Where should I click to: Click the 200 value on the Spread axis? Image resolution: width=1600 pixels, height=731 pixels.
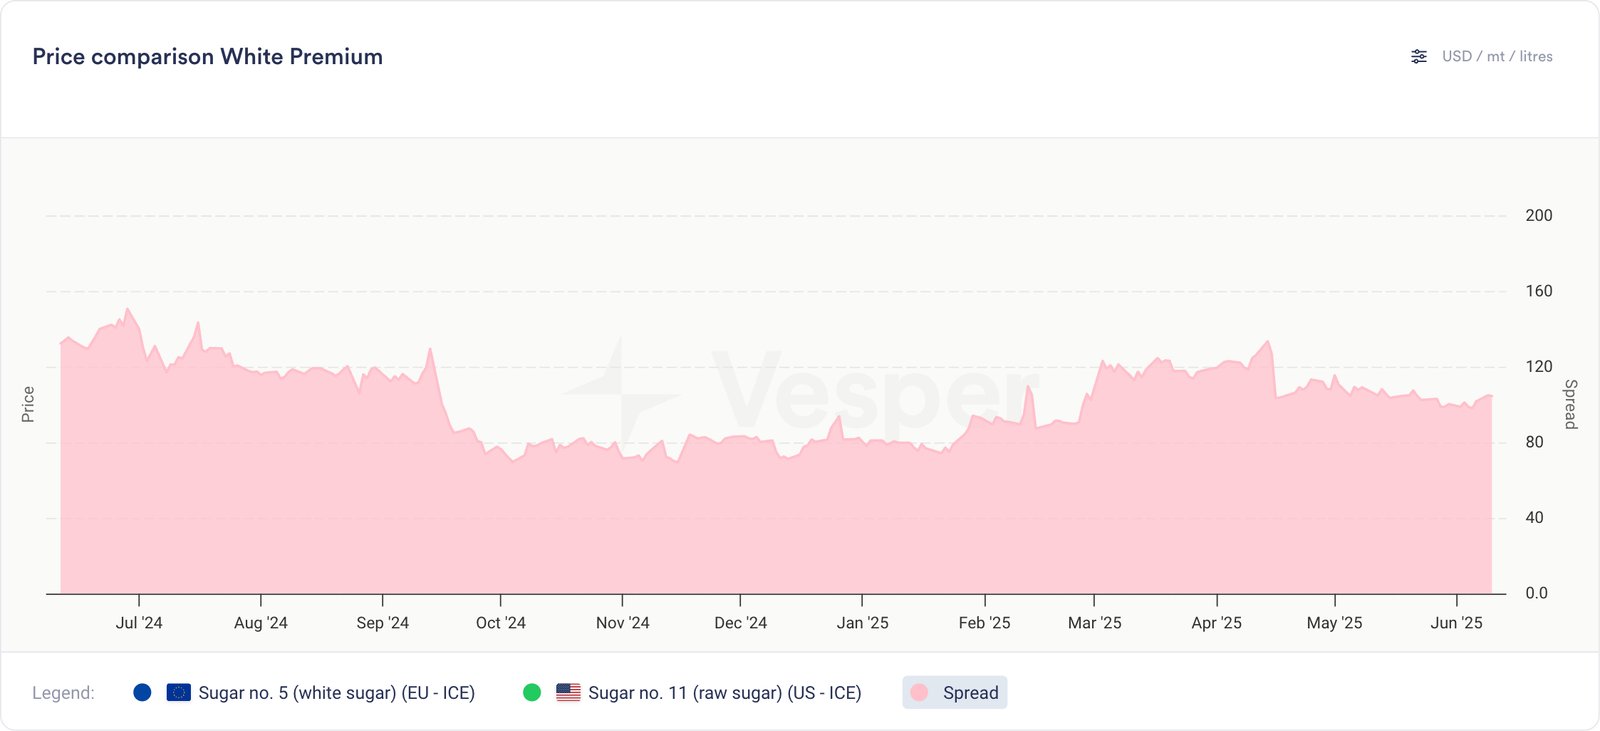click(1539, 216)
